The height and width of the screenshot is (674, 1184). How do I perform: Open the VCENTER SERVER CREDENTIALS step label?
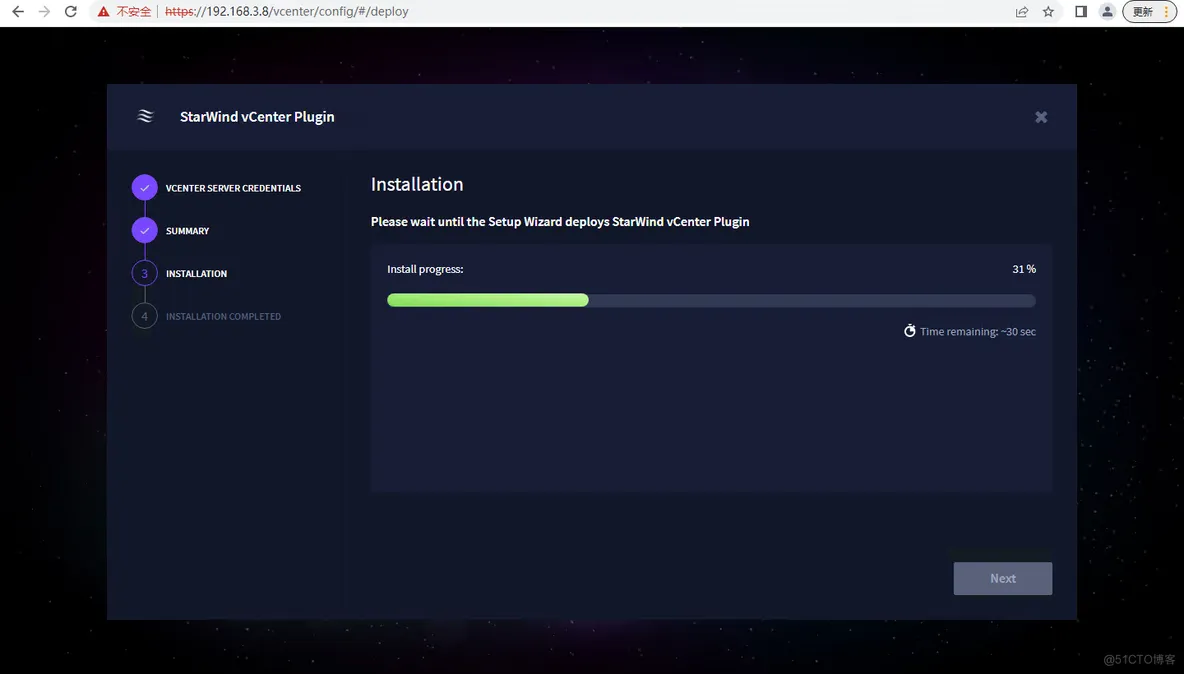(x=233, y=188)
